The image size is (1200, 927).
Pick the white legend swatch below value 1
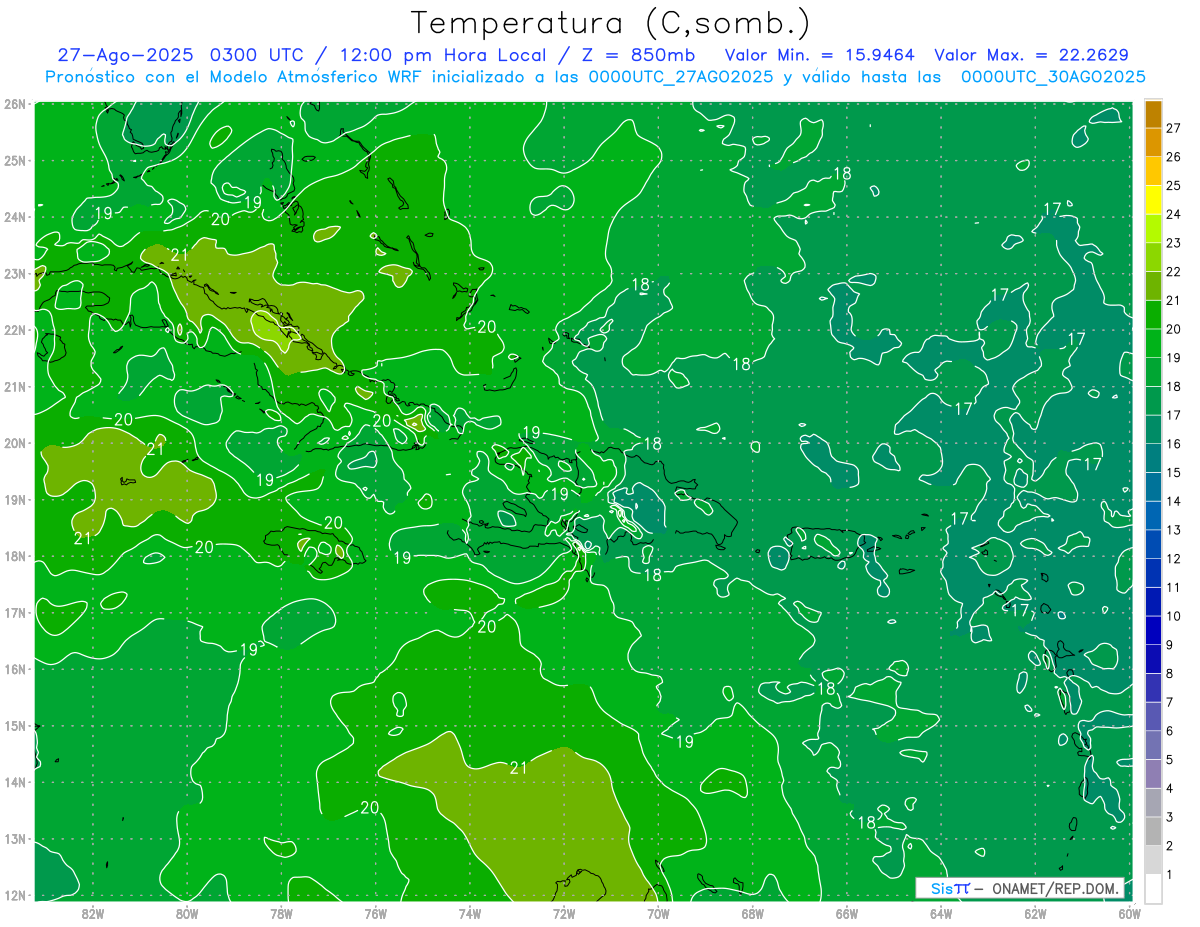1153,888
